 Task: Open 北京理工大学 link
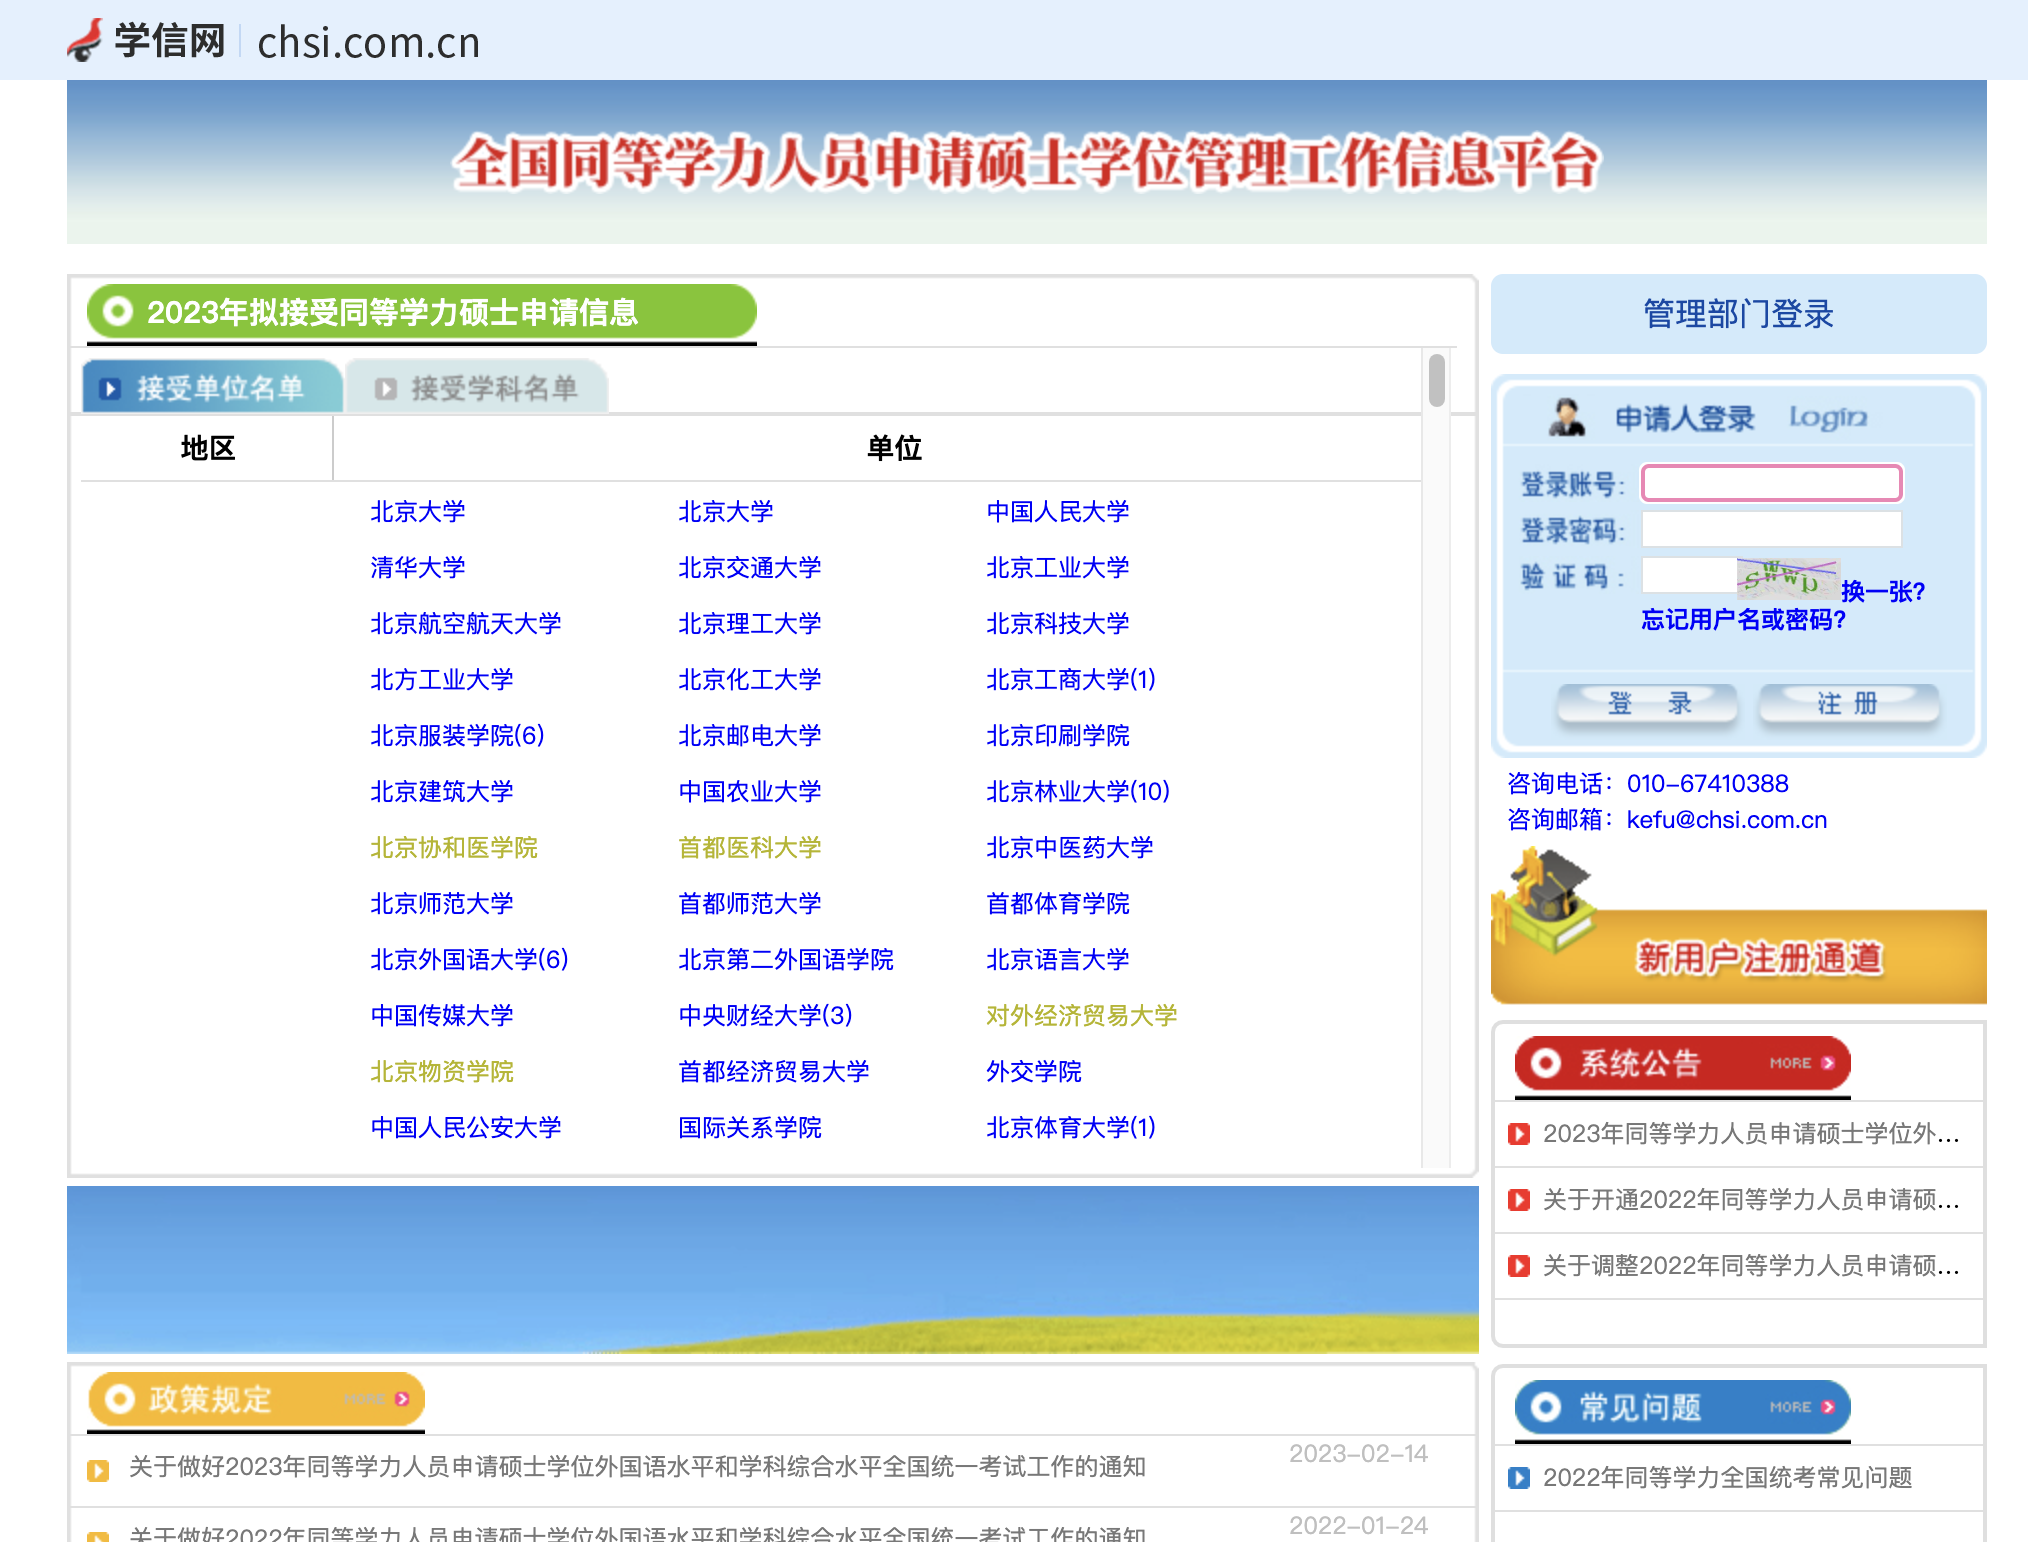pyautogui.click(x=750, y=624)
